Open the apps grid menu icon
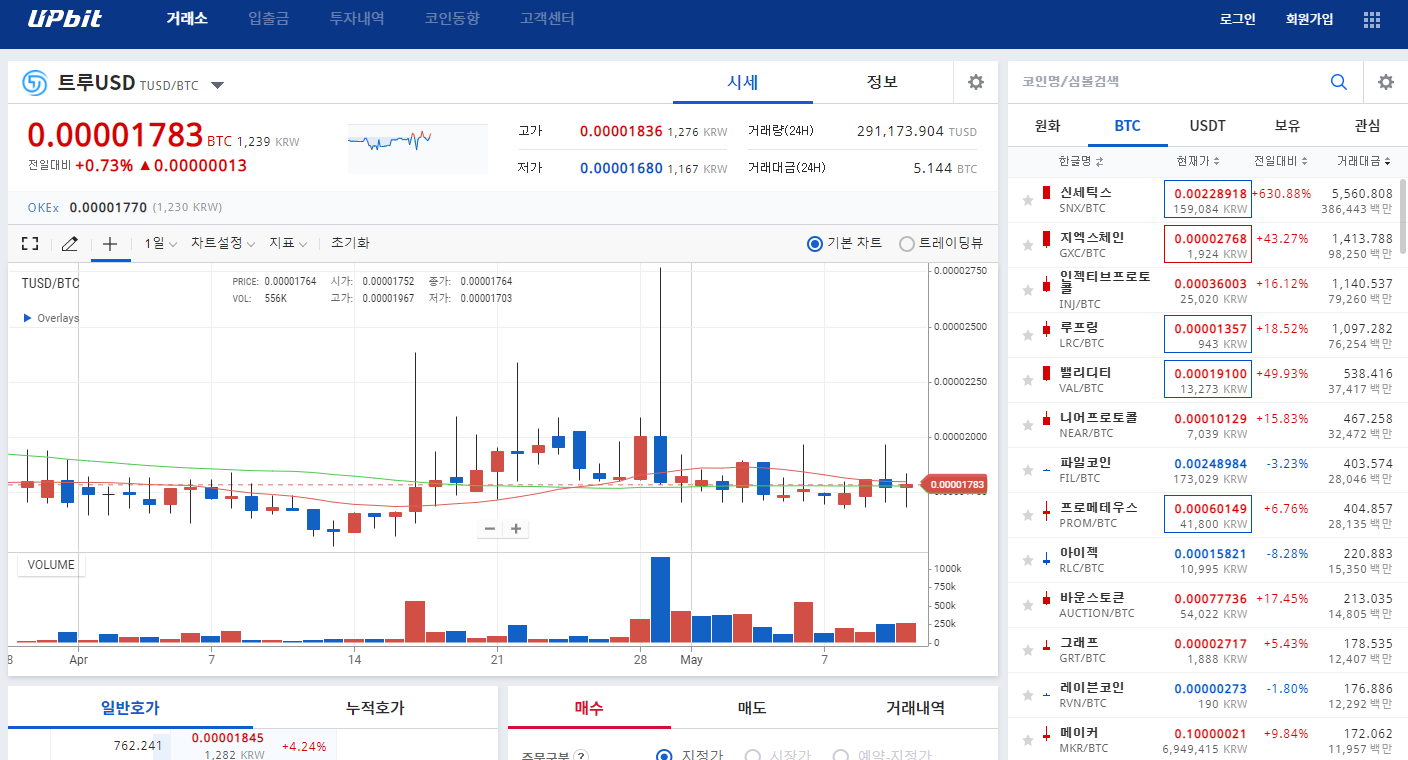 pyautogui.click(x=1372, y=19)
